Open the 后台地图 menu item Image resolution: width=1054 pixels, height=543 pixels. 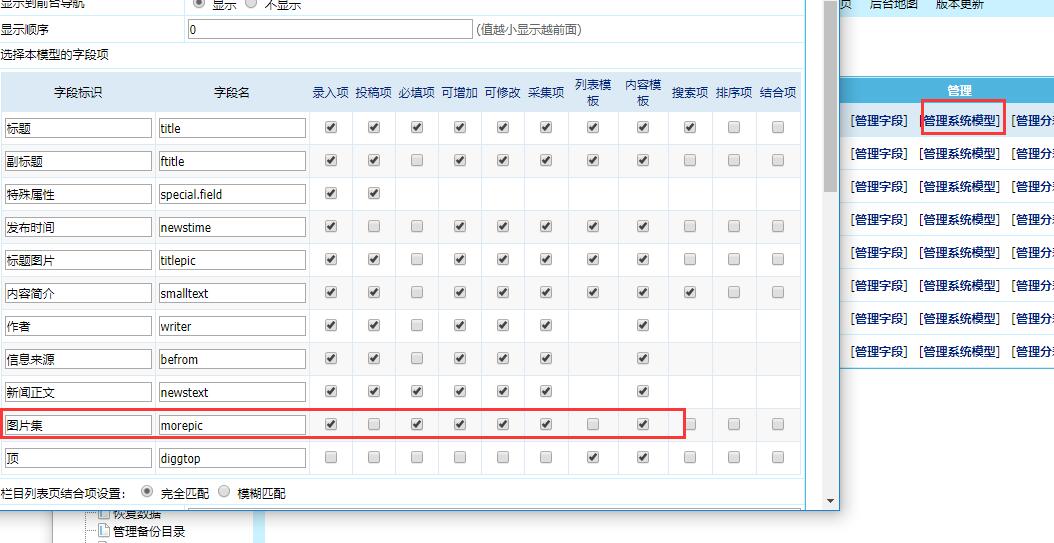coord(893,5)
